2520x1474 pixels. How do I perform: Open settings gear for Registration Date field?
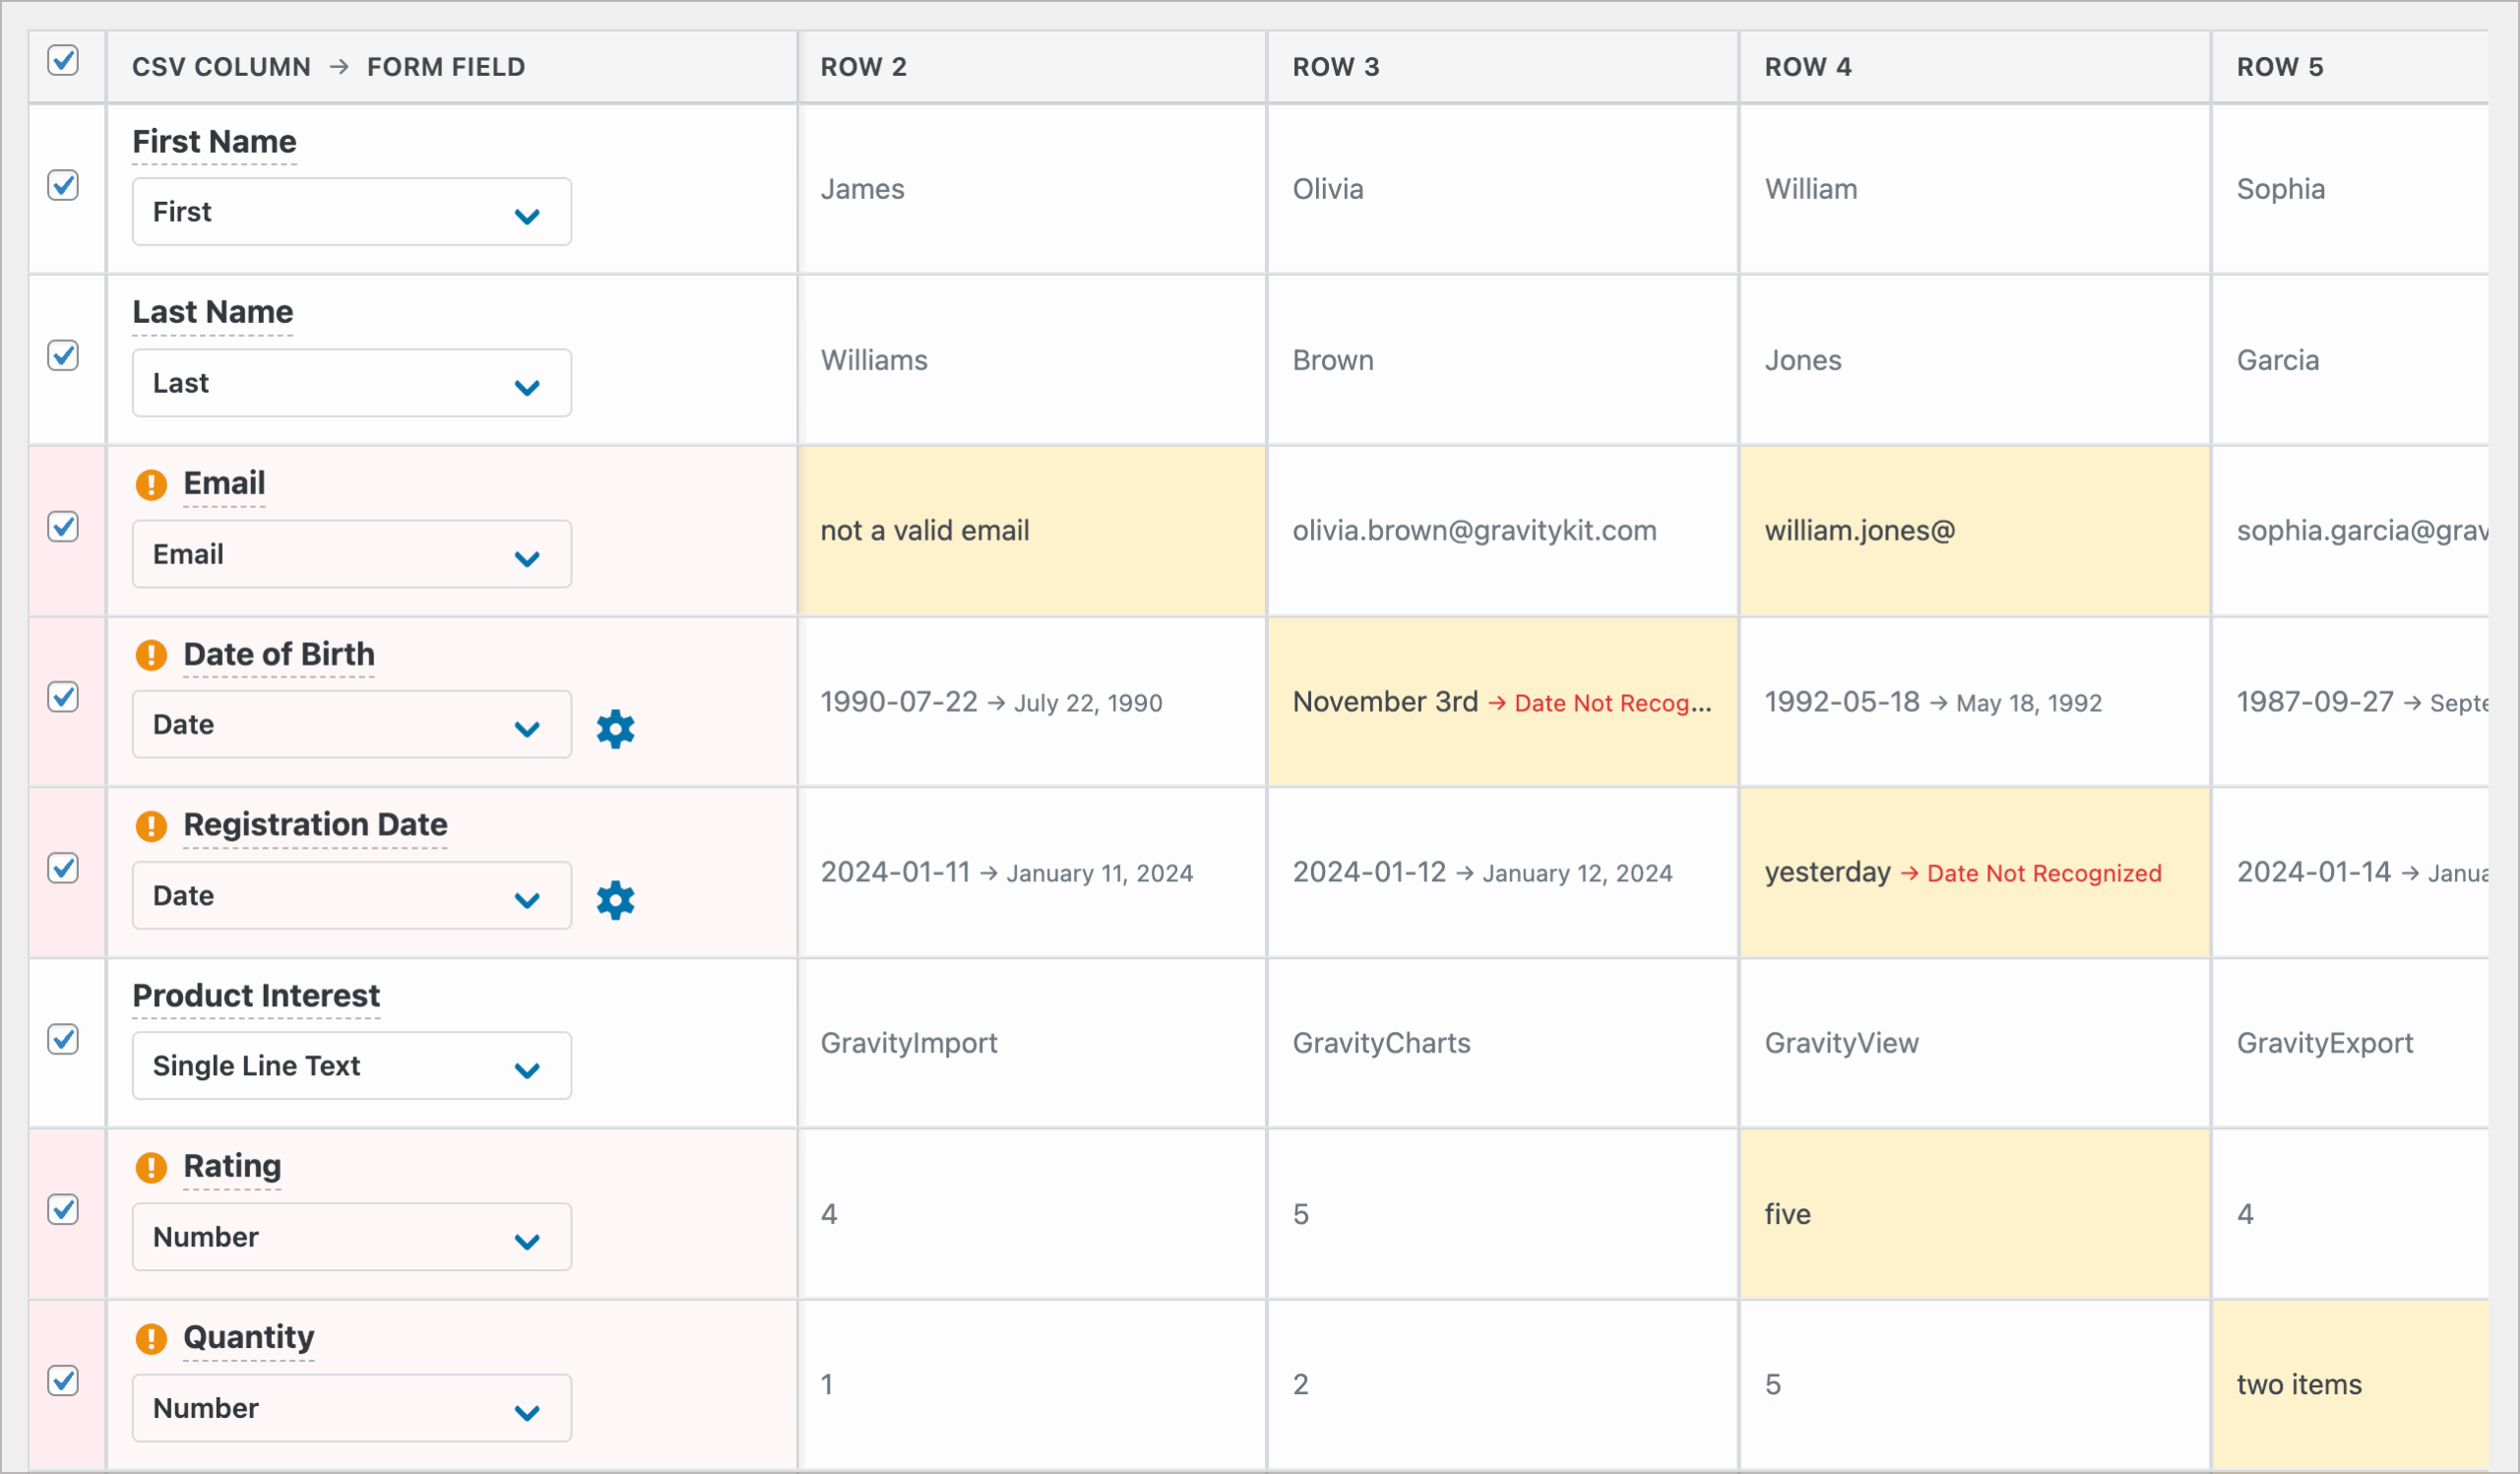pyautogui.click(x=616, y=900)
